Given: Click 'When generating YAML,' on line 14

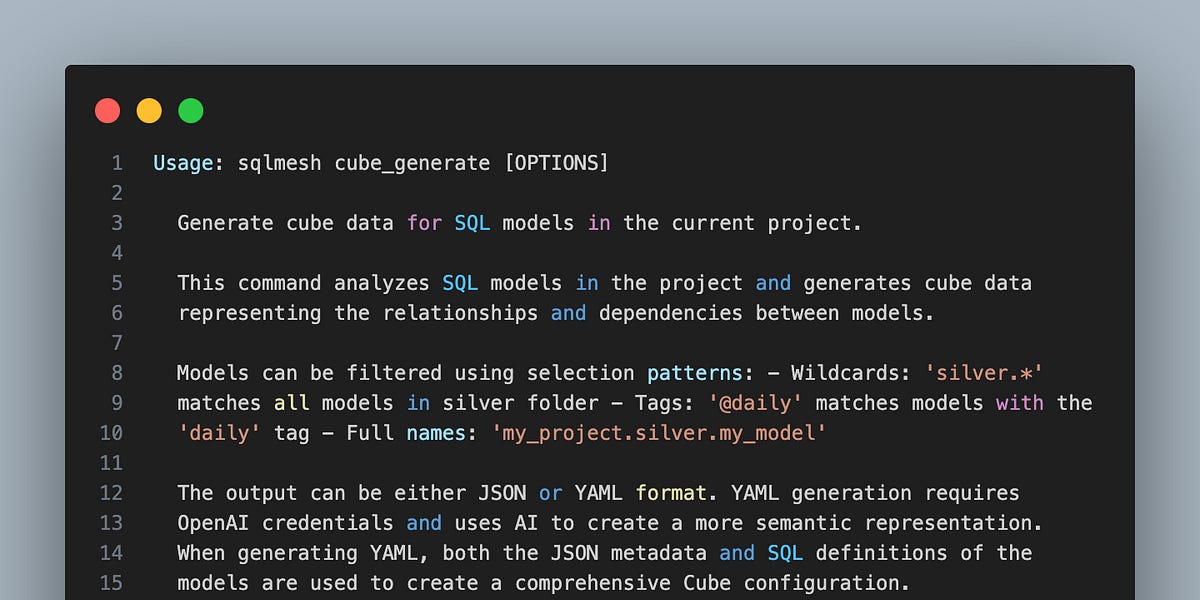Looking at the screenshot, I should tap(303, 553).
